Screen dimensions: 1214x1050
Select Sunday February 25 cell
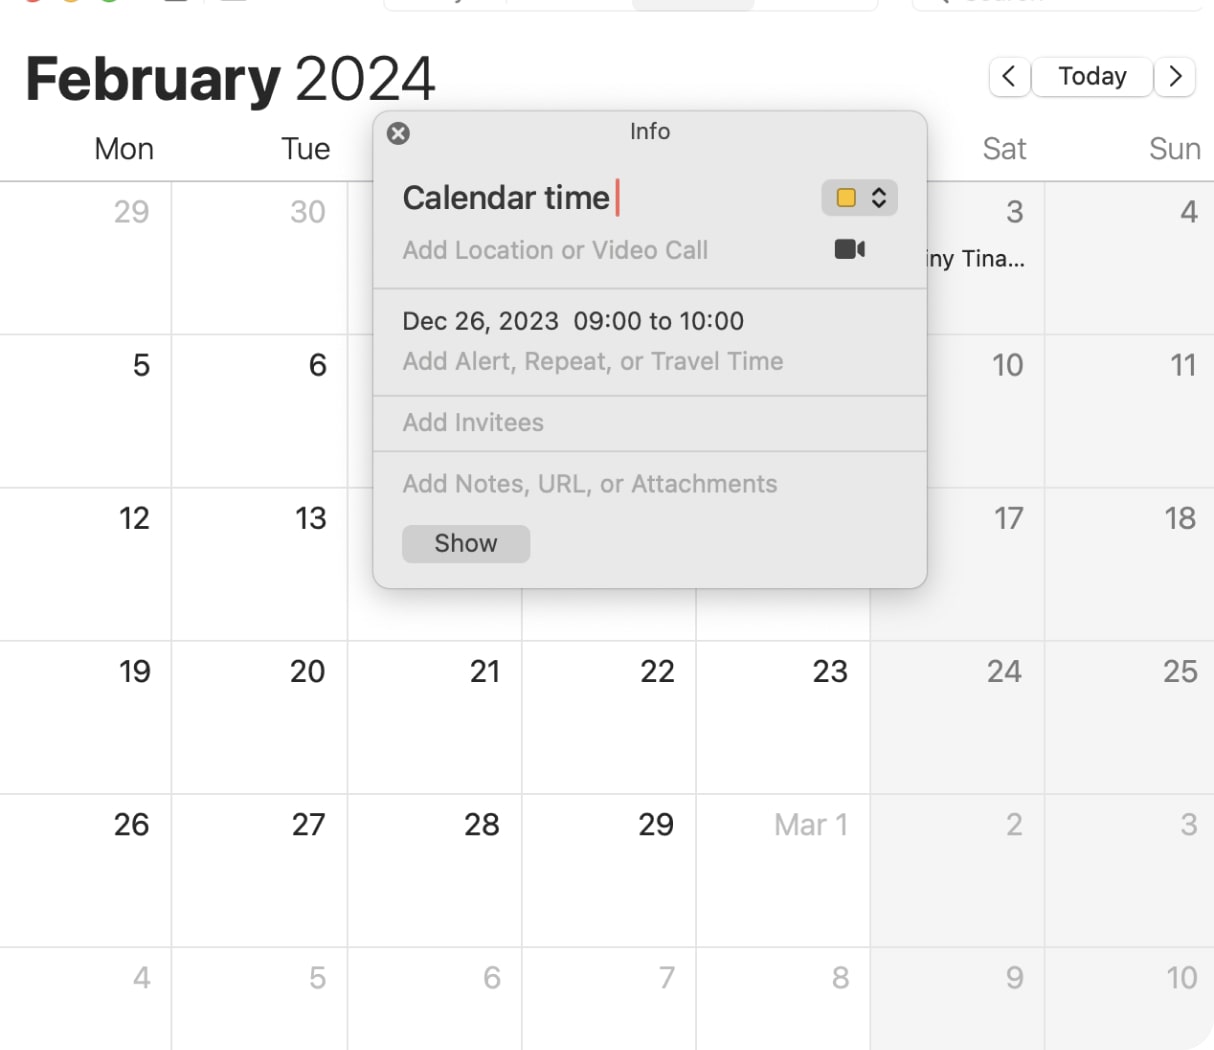click(1130, 720)
